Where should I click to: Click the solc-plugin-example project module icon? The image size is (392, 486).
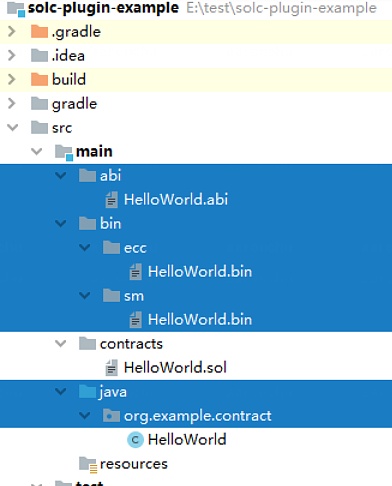(x=16, y=8)
